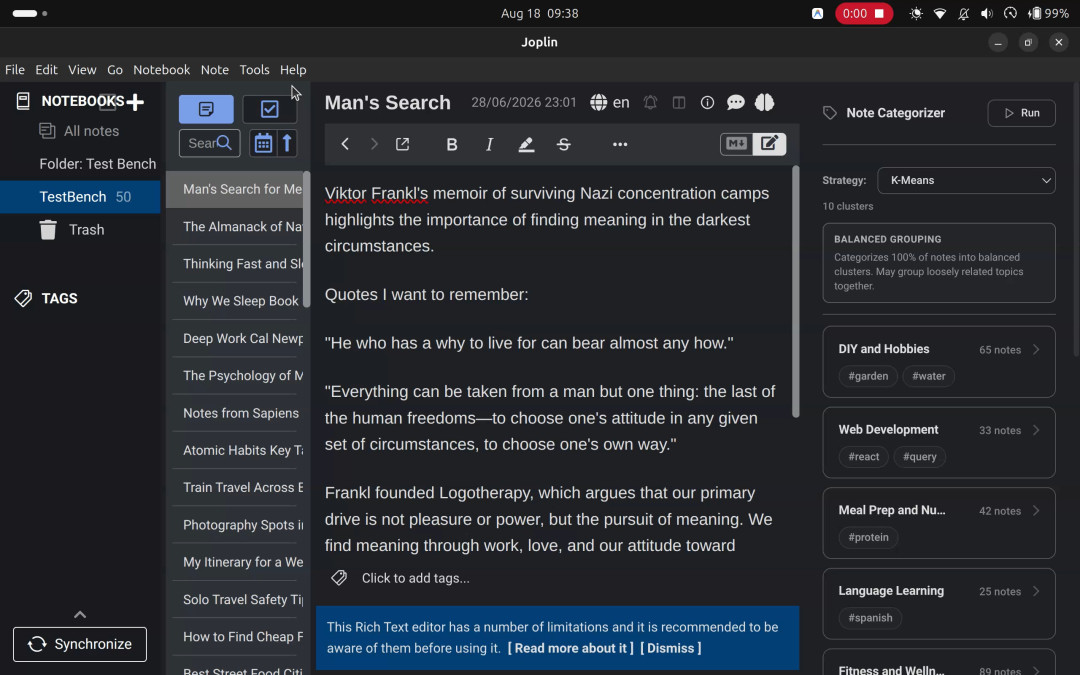This screenshot has width=1080, height=675.
Task: Focus the note search field
Action: point(209,143)
